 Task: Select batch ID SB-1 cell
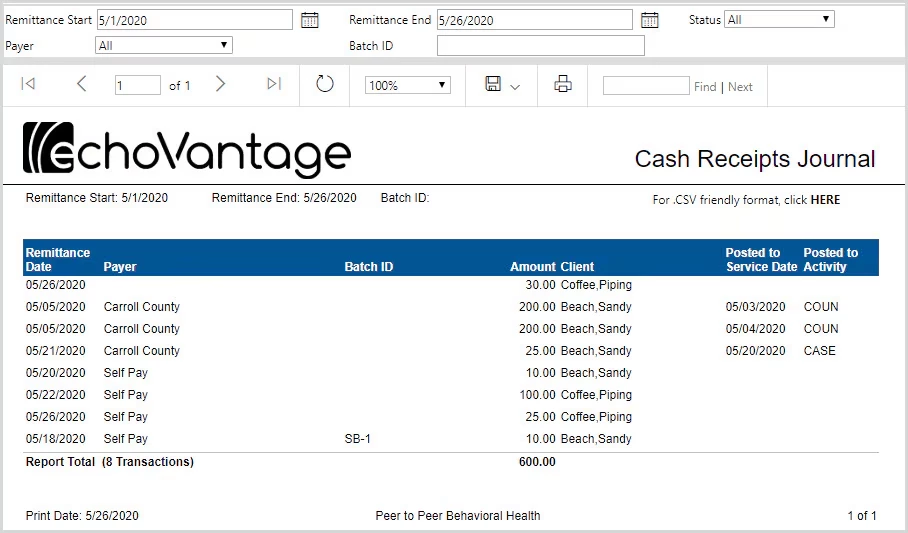[x=357, y=439]
